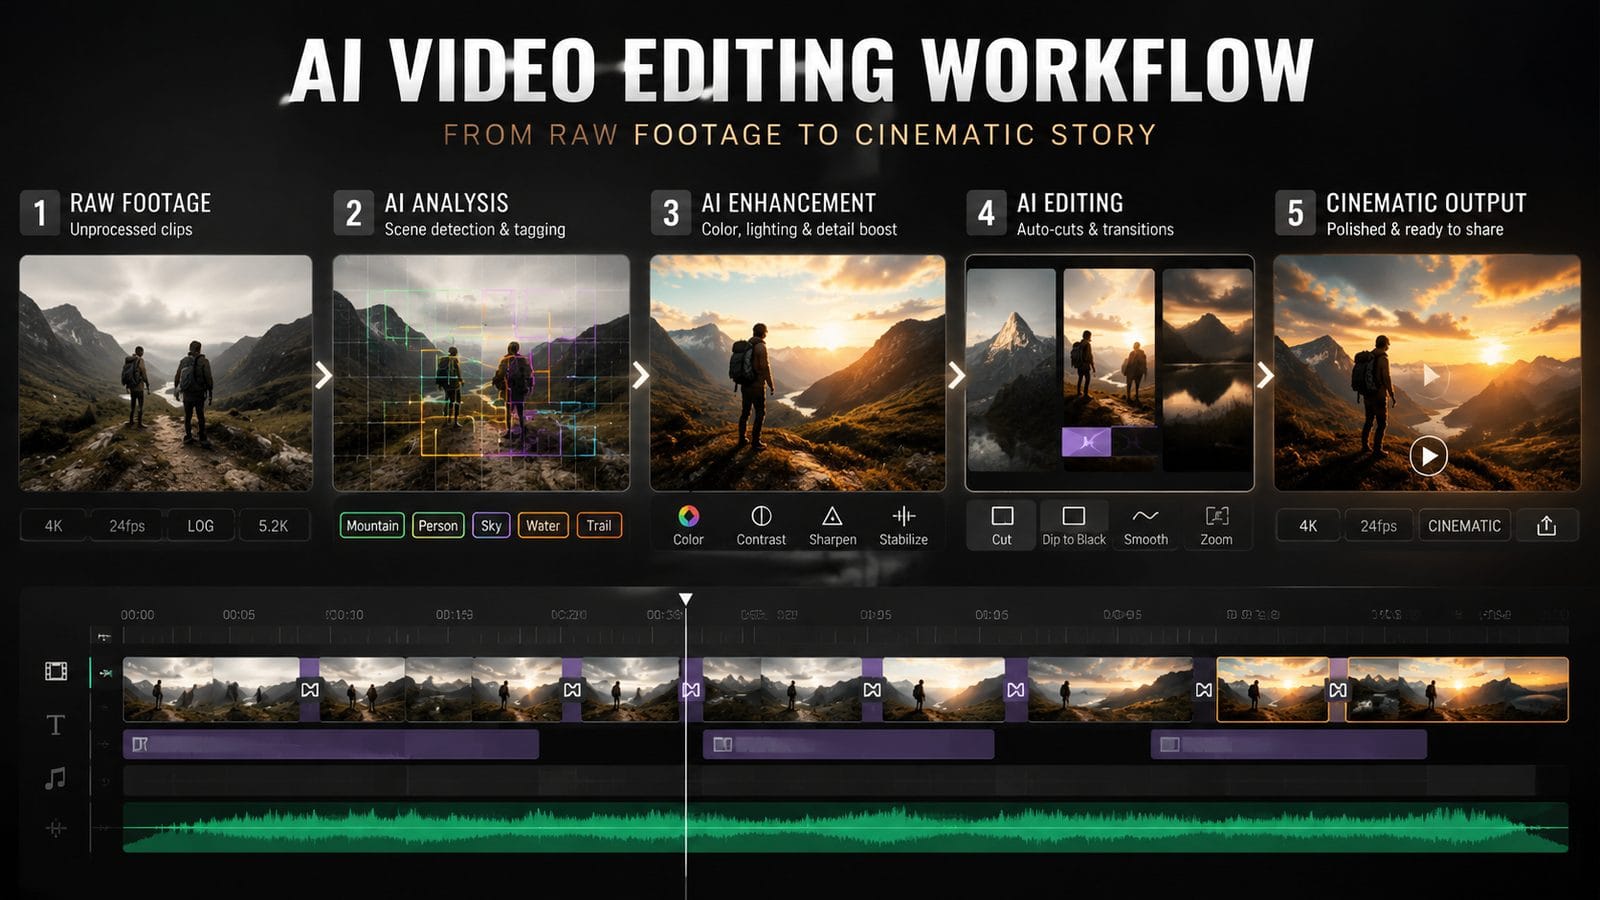Open the AI Analysis detection-grid thumbnail

coord(481,373)
